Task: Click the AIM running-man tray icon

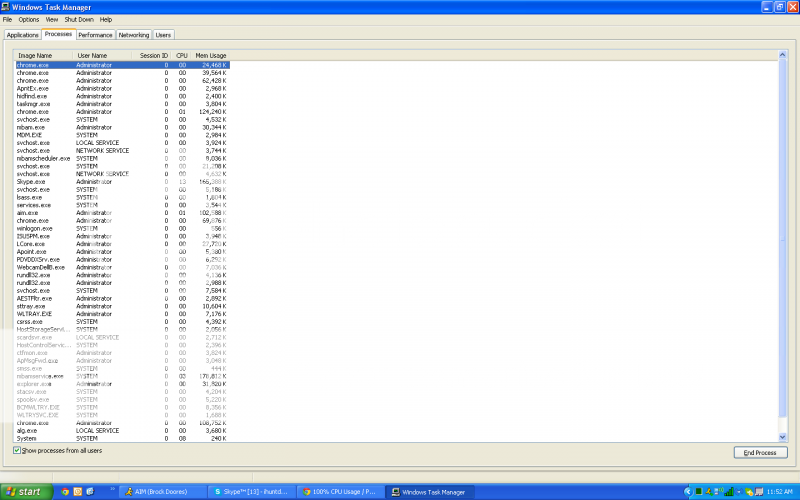Action: pyautogui.click(x=709, y=492)
